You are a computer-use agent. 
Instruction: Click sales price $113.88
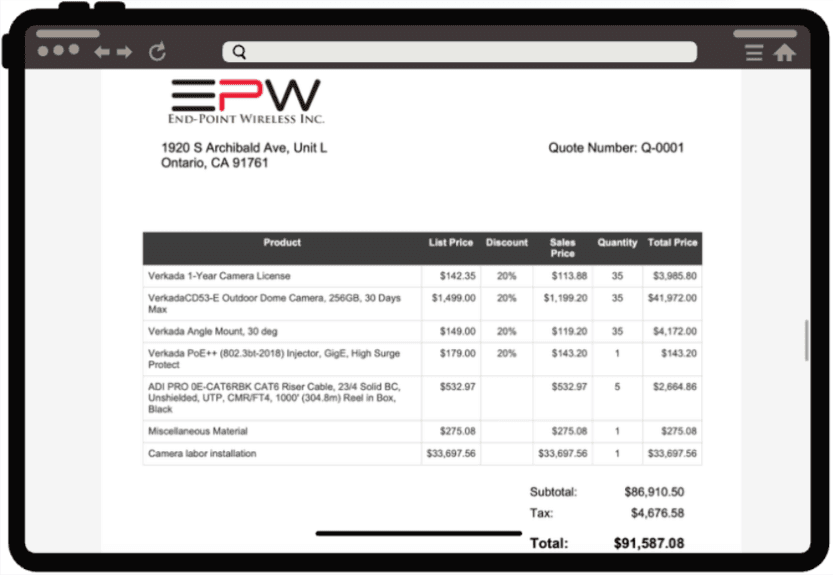coord(569,276)
